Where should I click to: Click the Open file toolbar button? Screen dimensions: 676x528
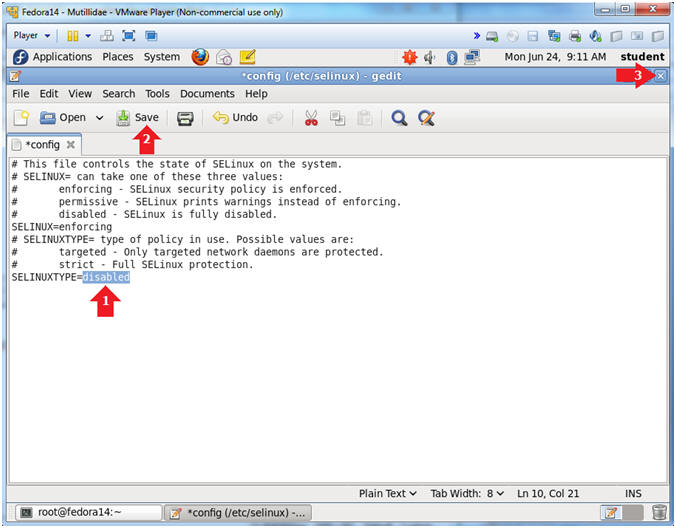pos(63,117)
